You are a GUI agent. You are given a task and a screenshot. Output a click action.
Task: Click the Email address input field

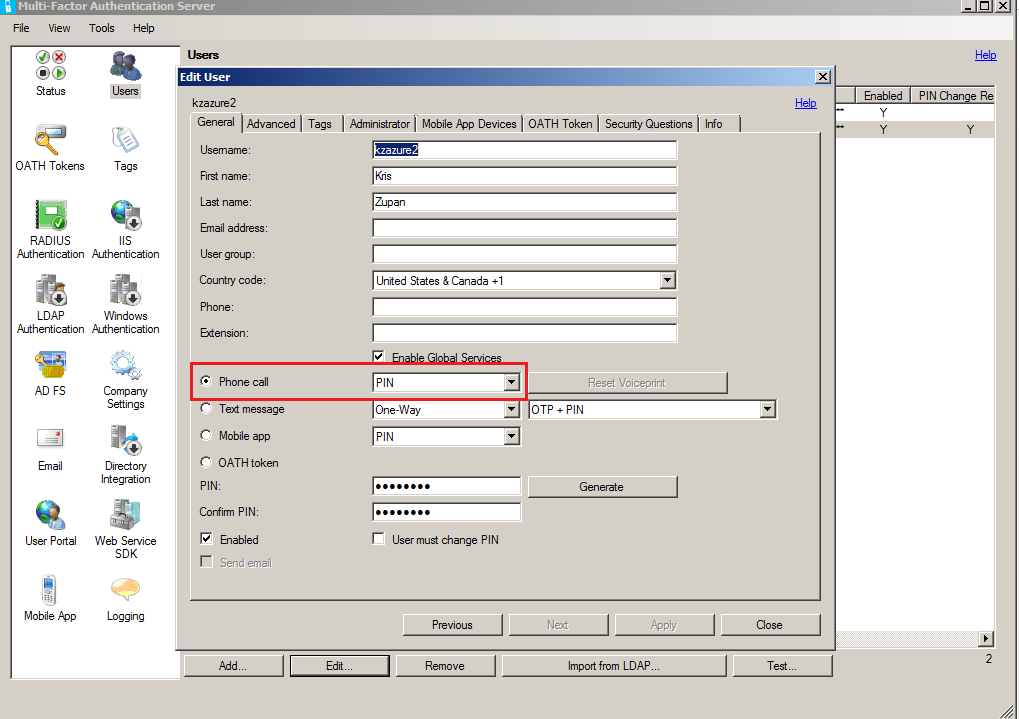tap(524, 228)
